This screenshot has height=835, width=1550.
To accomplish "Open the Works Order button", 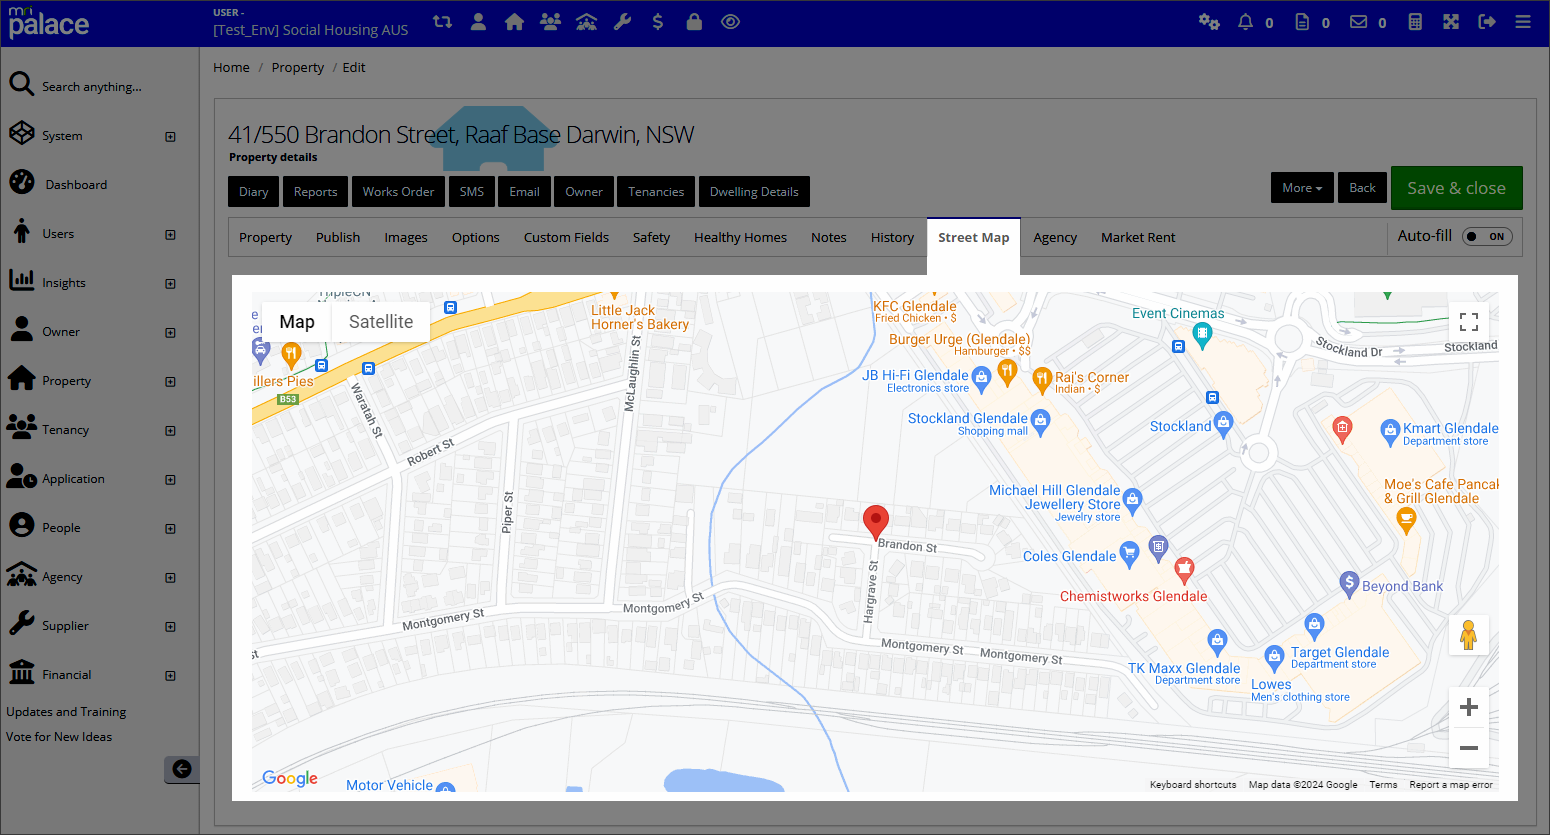I will tap(398, 192).
